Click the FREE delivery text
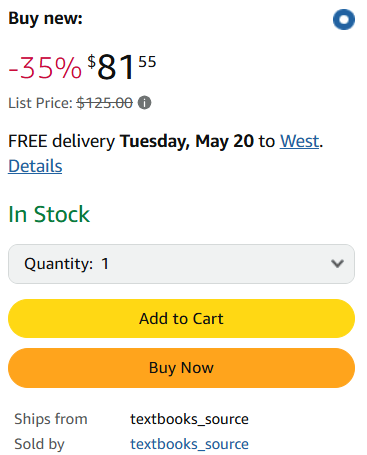 coord(61,141)
